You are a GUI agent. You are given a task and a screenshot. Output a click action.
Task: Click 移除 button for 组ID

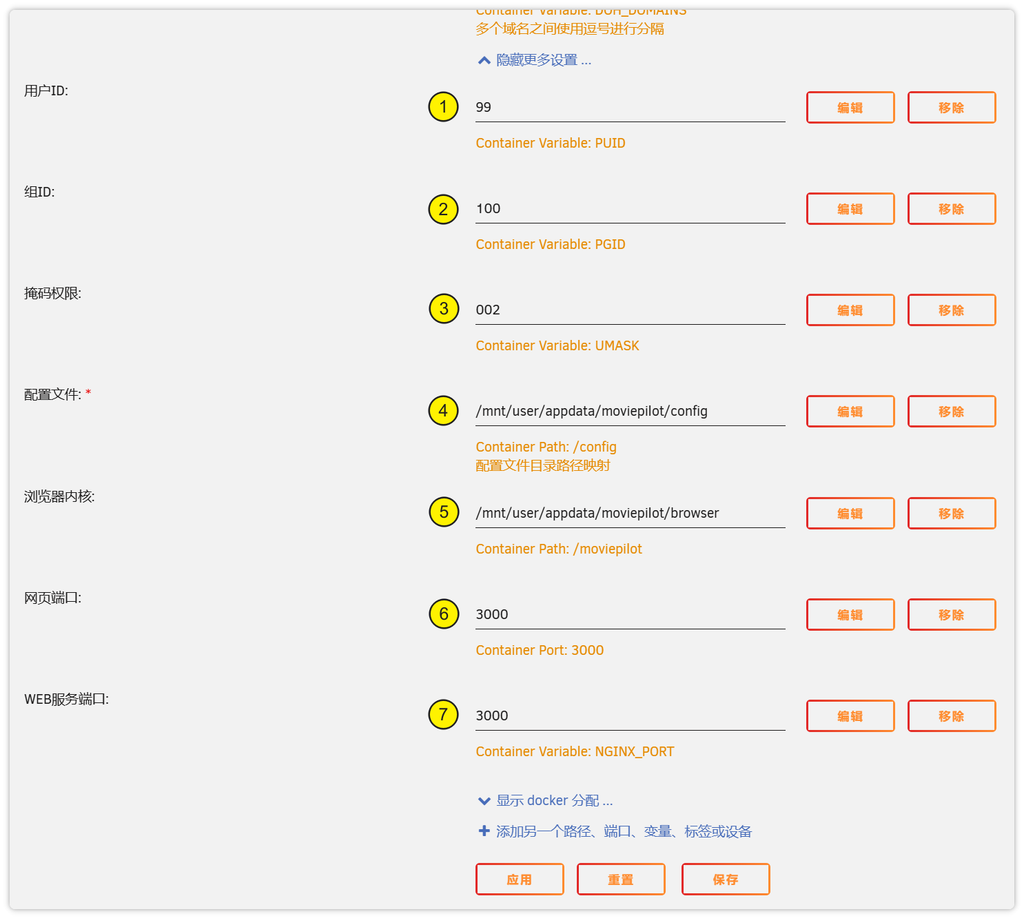[951, 209]
